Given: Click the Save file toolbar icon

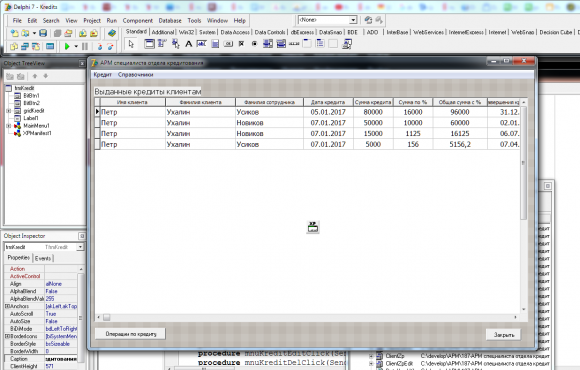Looking at the screenshot, I should click(x=43, y=33).
